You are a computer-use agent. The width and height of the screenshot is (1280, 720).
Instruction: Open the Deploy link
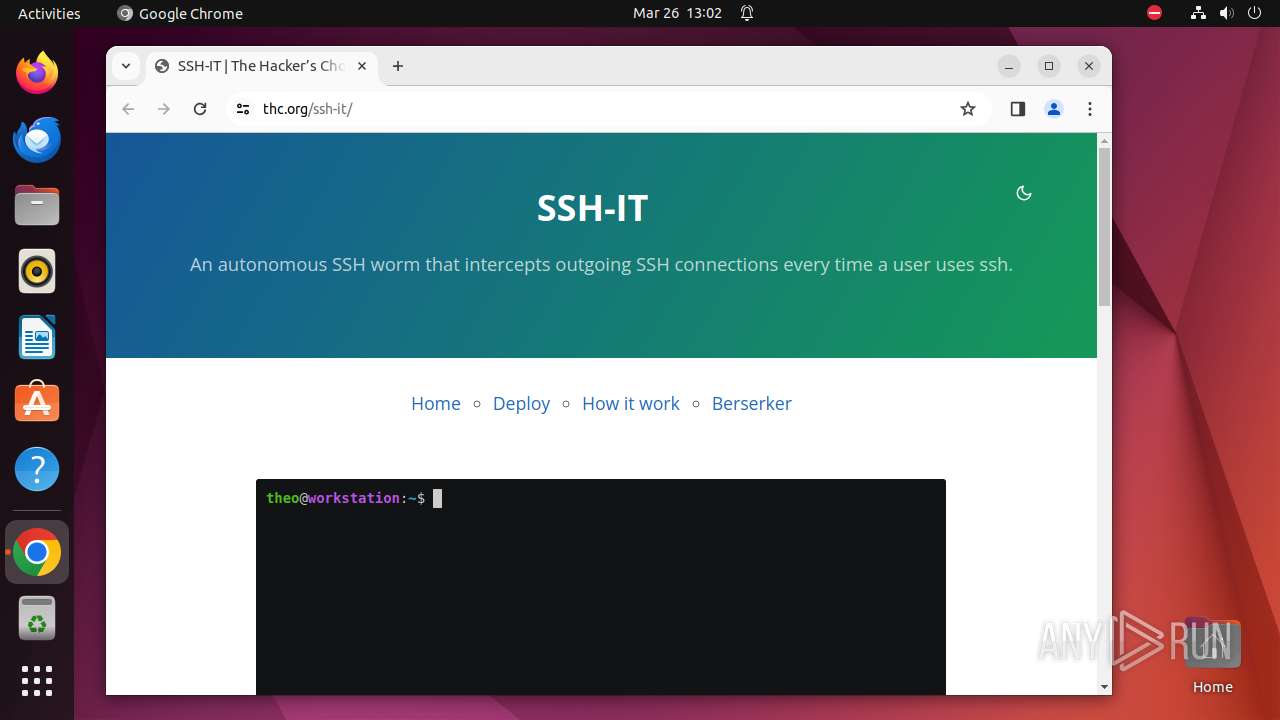tap(521, 403)
